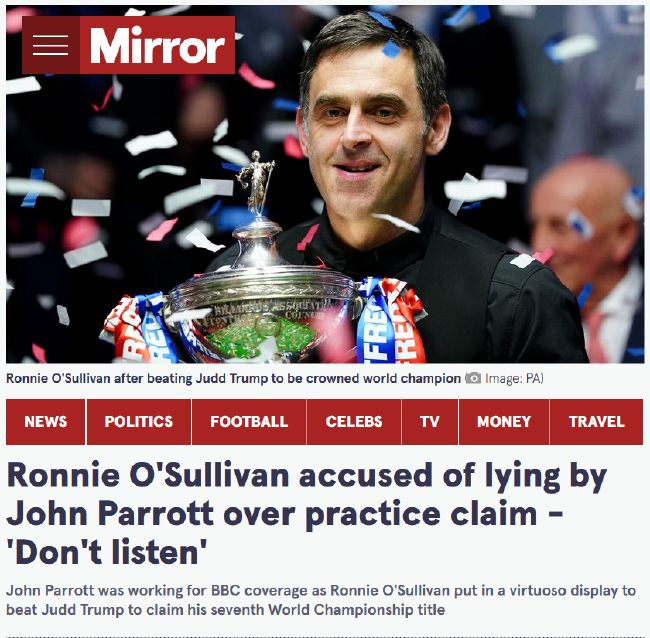
Task: Click the John Parrott BBC coverage subheading
Action: [321, 600]
